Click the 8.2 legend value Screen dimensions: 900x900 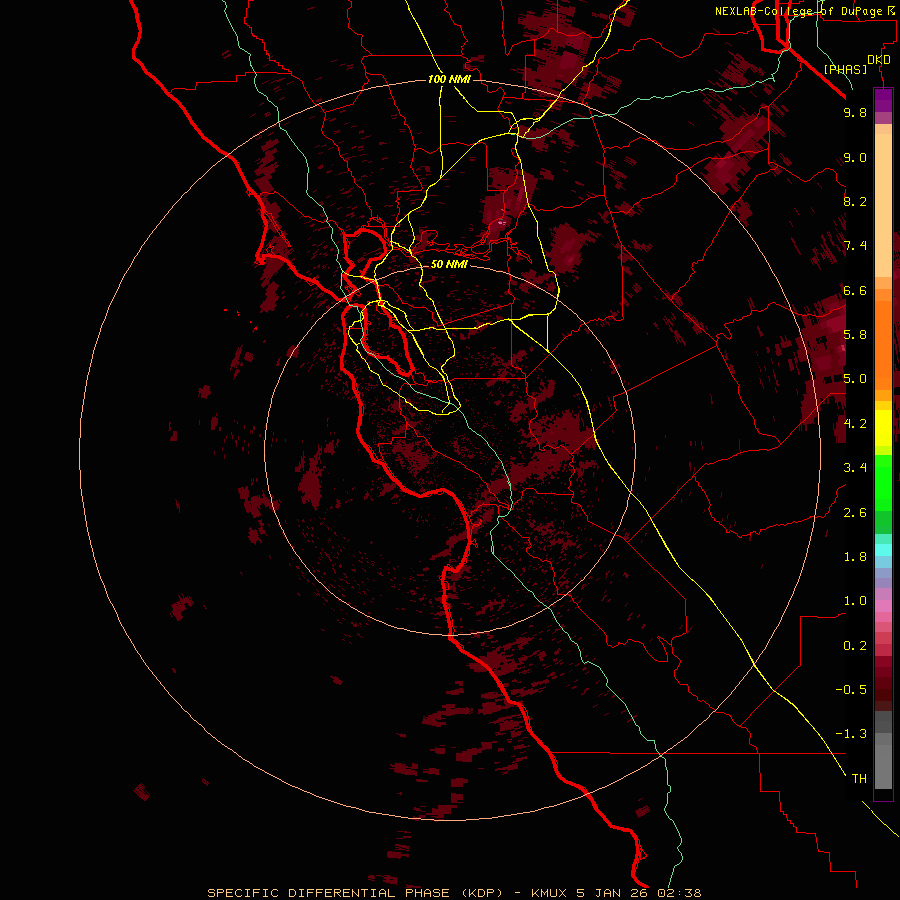click(855, 201)
